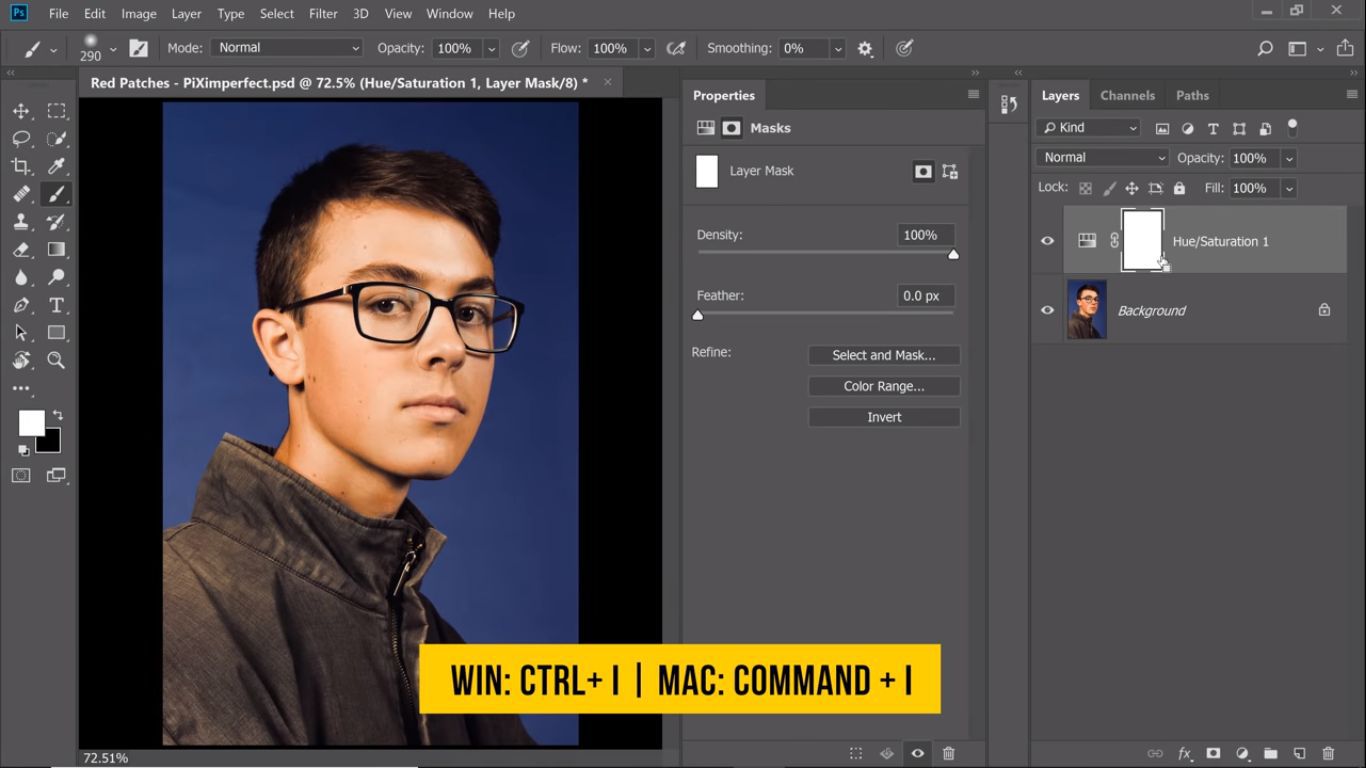Image resolution: width=1366 pixels, height=768 pixels.
Task: Open the Brush Preset picker arrow
Action: [113, 48]
